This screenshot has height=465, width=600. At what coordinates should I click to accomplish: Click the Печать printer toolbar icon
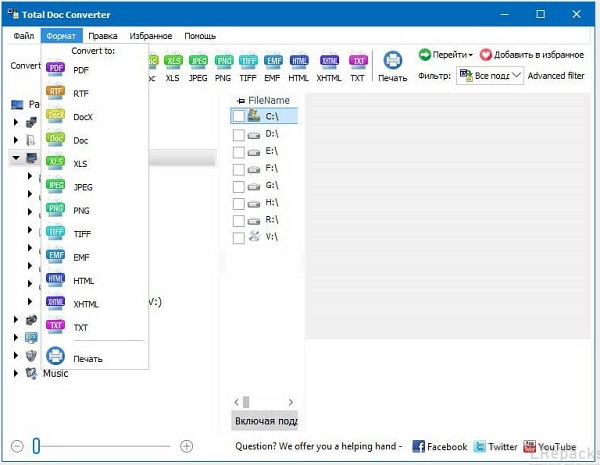(x=393, y=66)
